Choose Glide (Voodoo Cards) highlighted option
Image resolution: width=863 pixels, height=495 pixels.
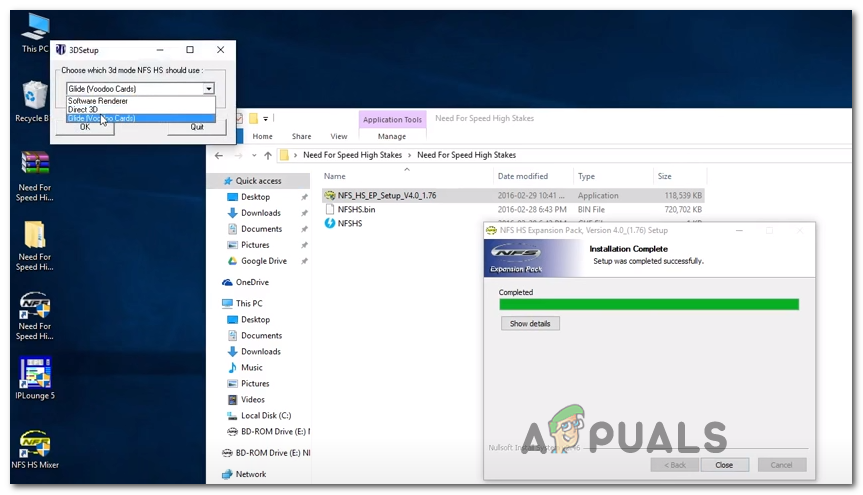point(140,118)
